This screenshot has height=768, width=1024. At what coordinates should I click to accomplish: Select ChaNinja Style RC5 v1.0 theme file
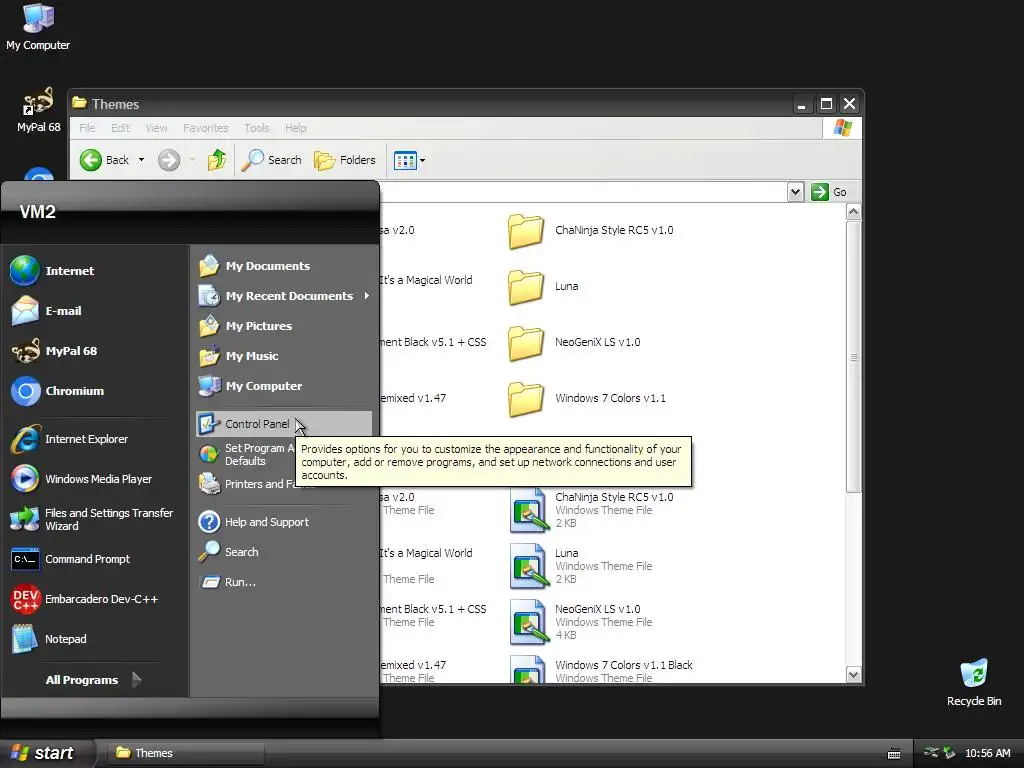coord(591,511)
